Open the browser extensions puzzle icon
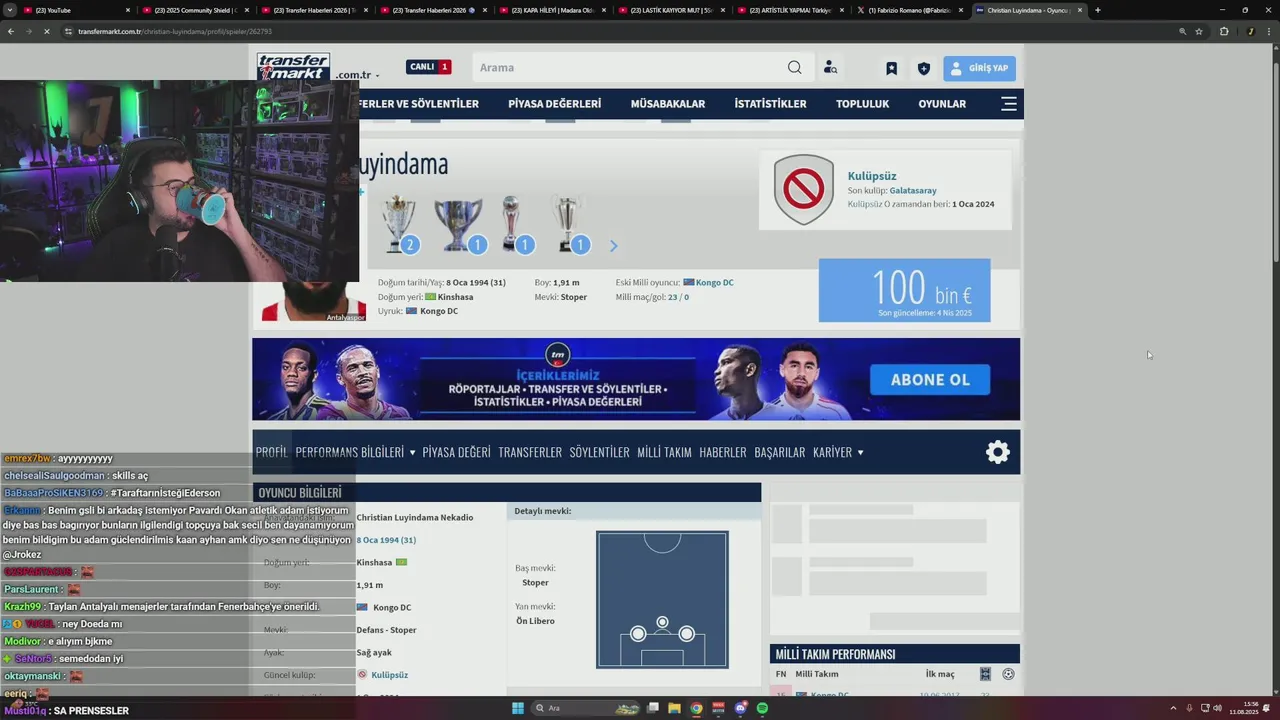This screenshot has width=1280, height=720. (1224, 31)
